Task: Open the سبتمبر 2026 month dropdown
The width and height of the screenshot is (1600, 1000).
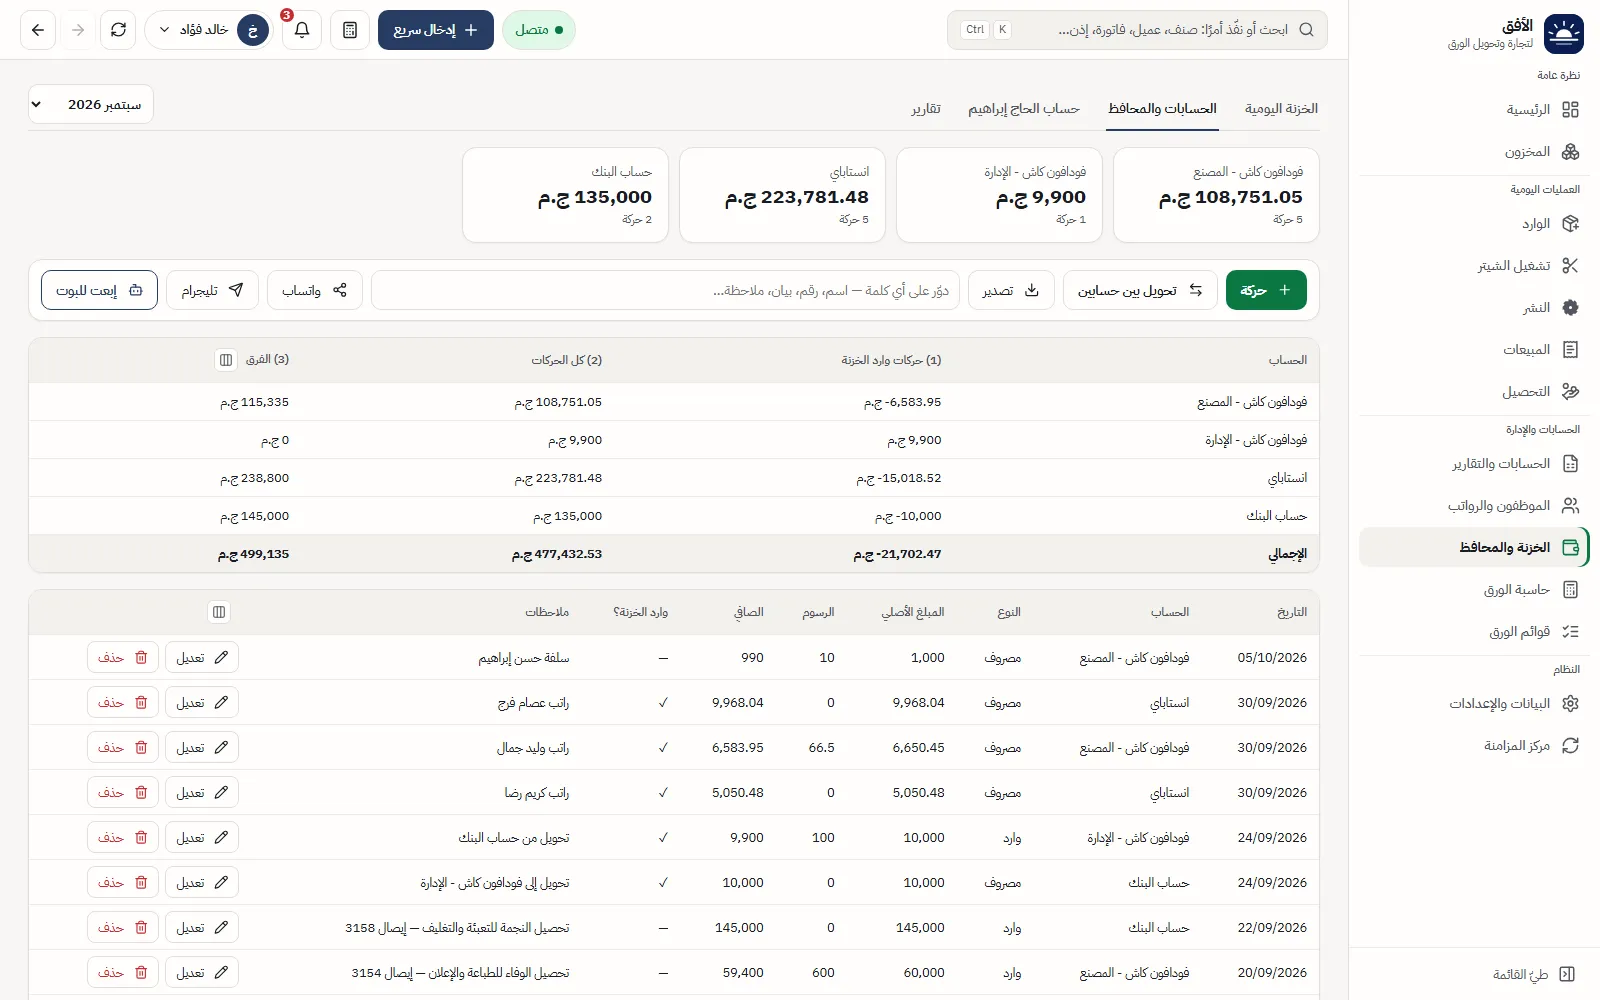Action: pos(91,104)
